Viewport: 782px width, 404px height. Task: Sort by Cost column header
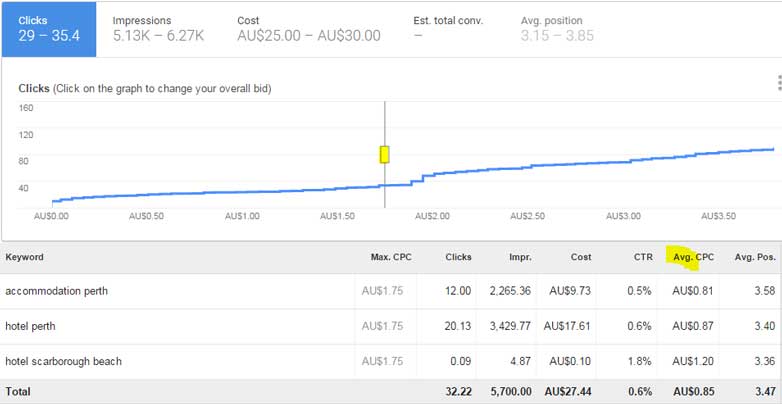pyautogui.click(x=581, y=257)
